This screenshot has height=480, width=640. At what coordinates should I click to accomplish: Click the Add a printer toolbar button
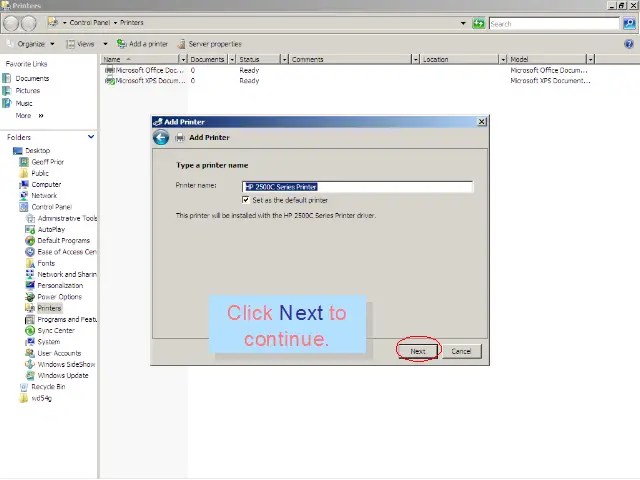pyautogui.click(x=142, y=44)
